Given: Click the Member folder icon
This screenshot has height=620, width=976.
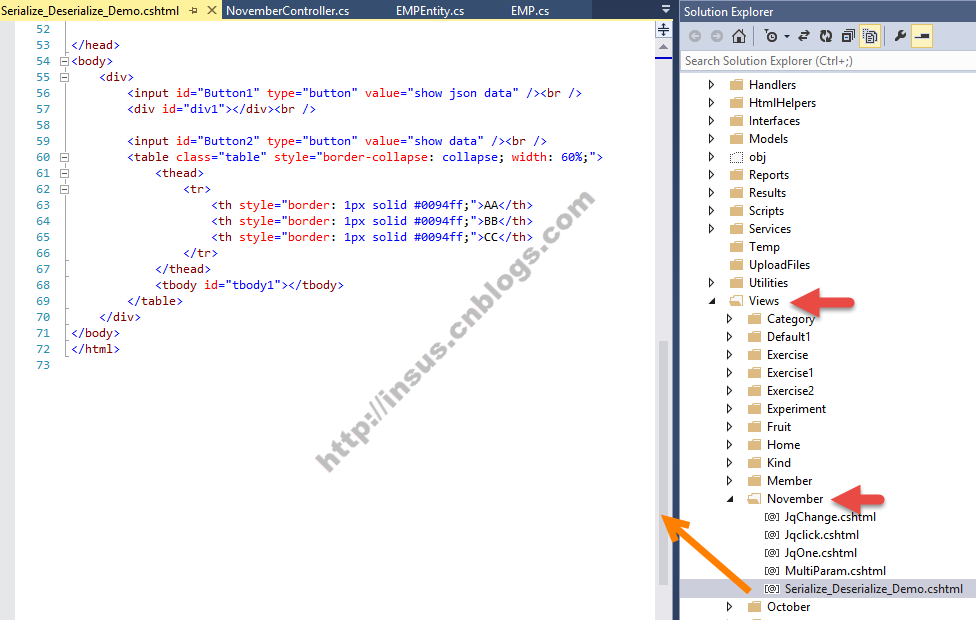Looking at the screenshot, I should [754, 482].
